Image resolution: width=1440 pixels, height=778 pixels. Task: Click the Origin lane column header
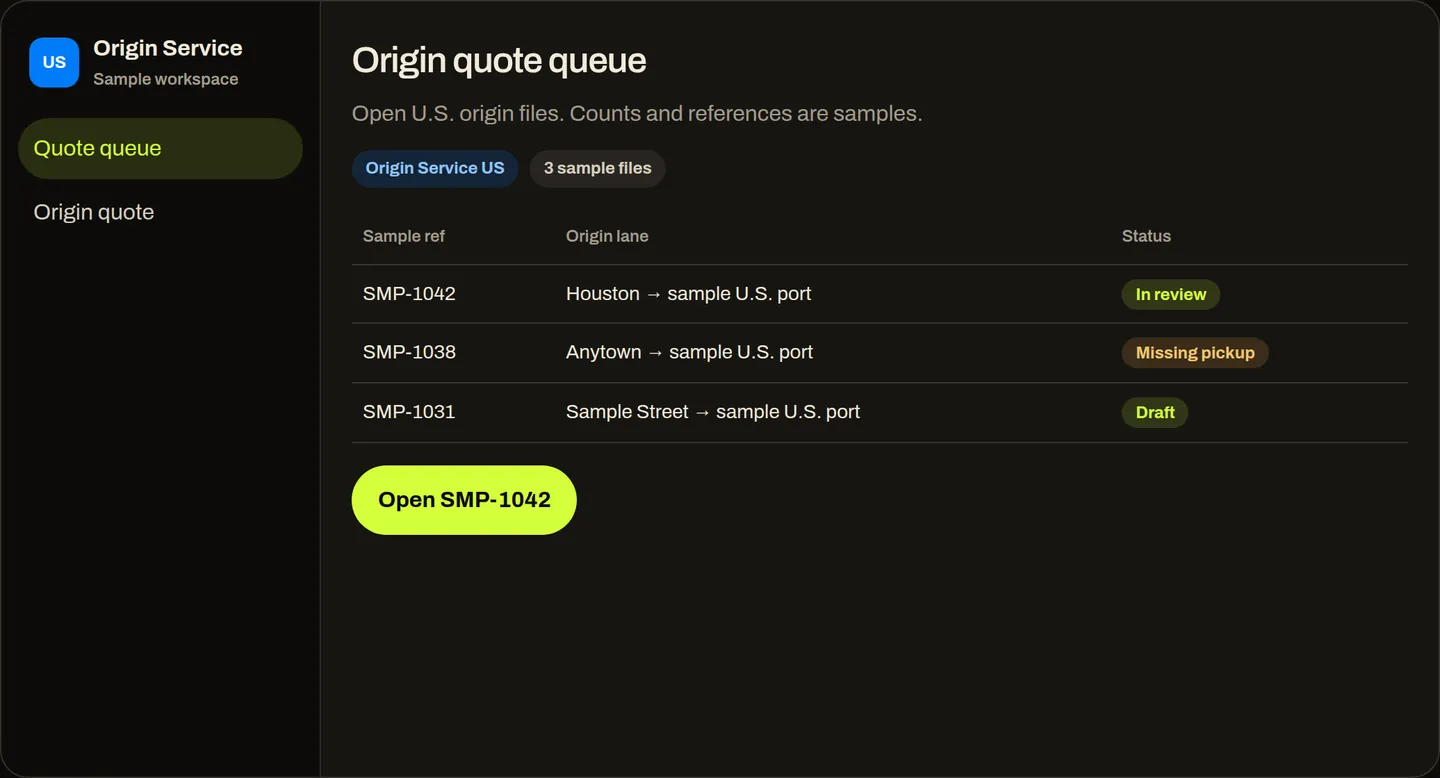(x=607, y=236)
